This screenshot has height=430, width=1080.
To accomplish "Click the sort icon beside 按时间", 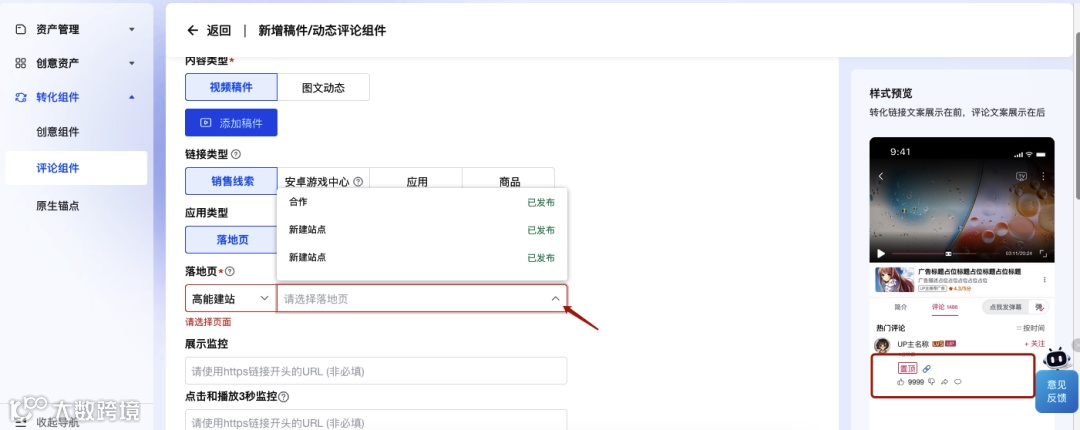I will coord(1019,328).
